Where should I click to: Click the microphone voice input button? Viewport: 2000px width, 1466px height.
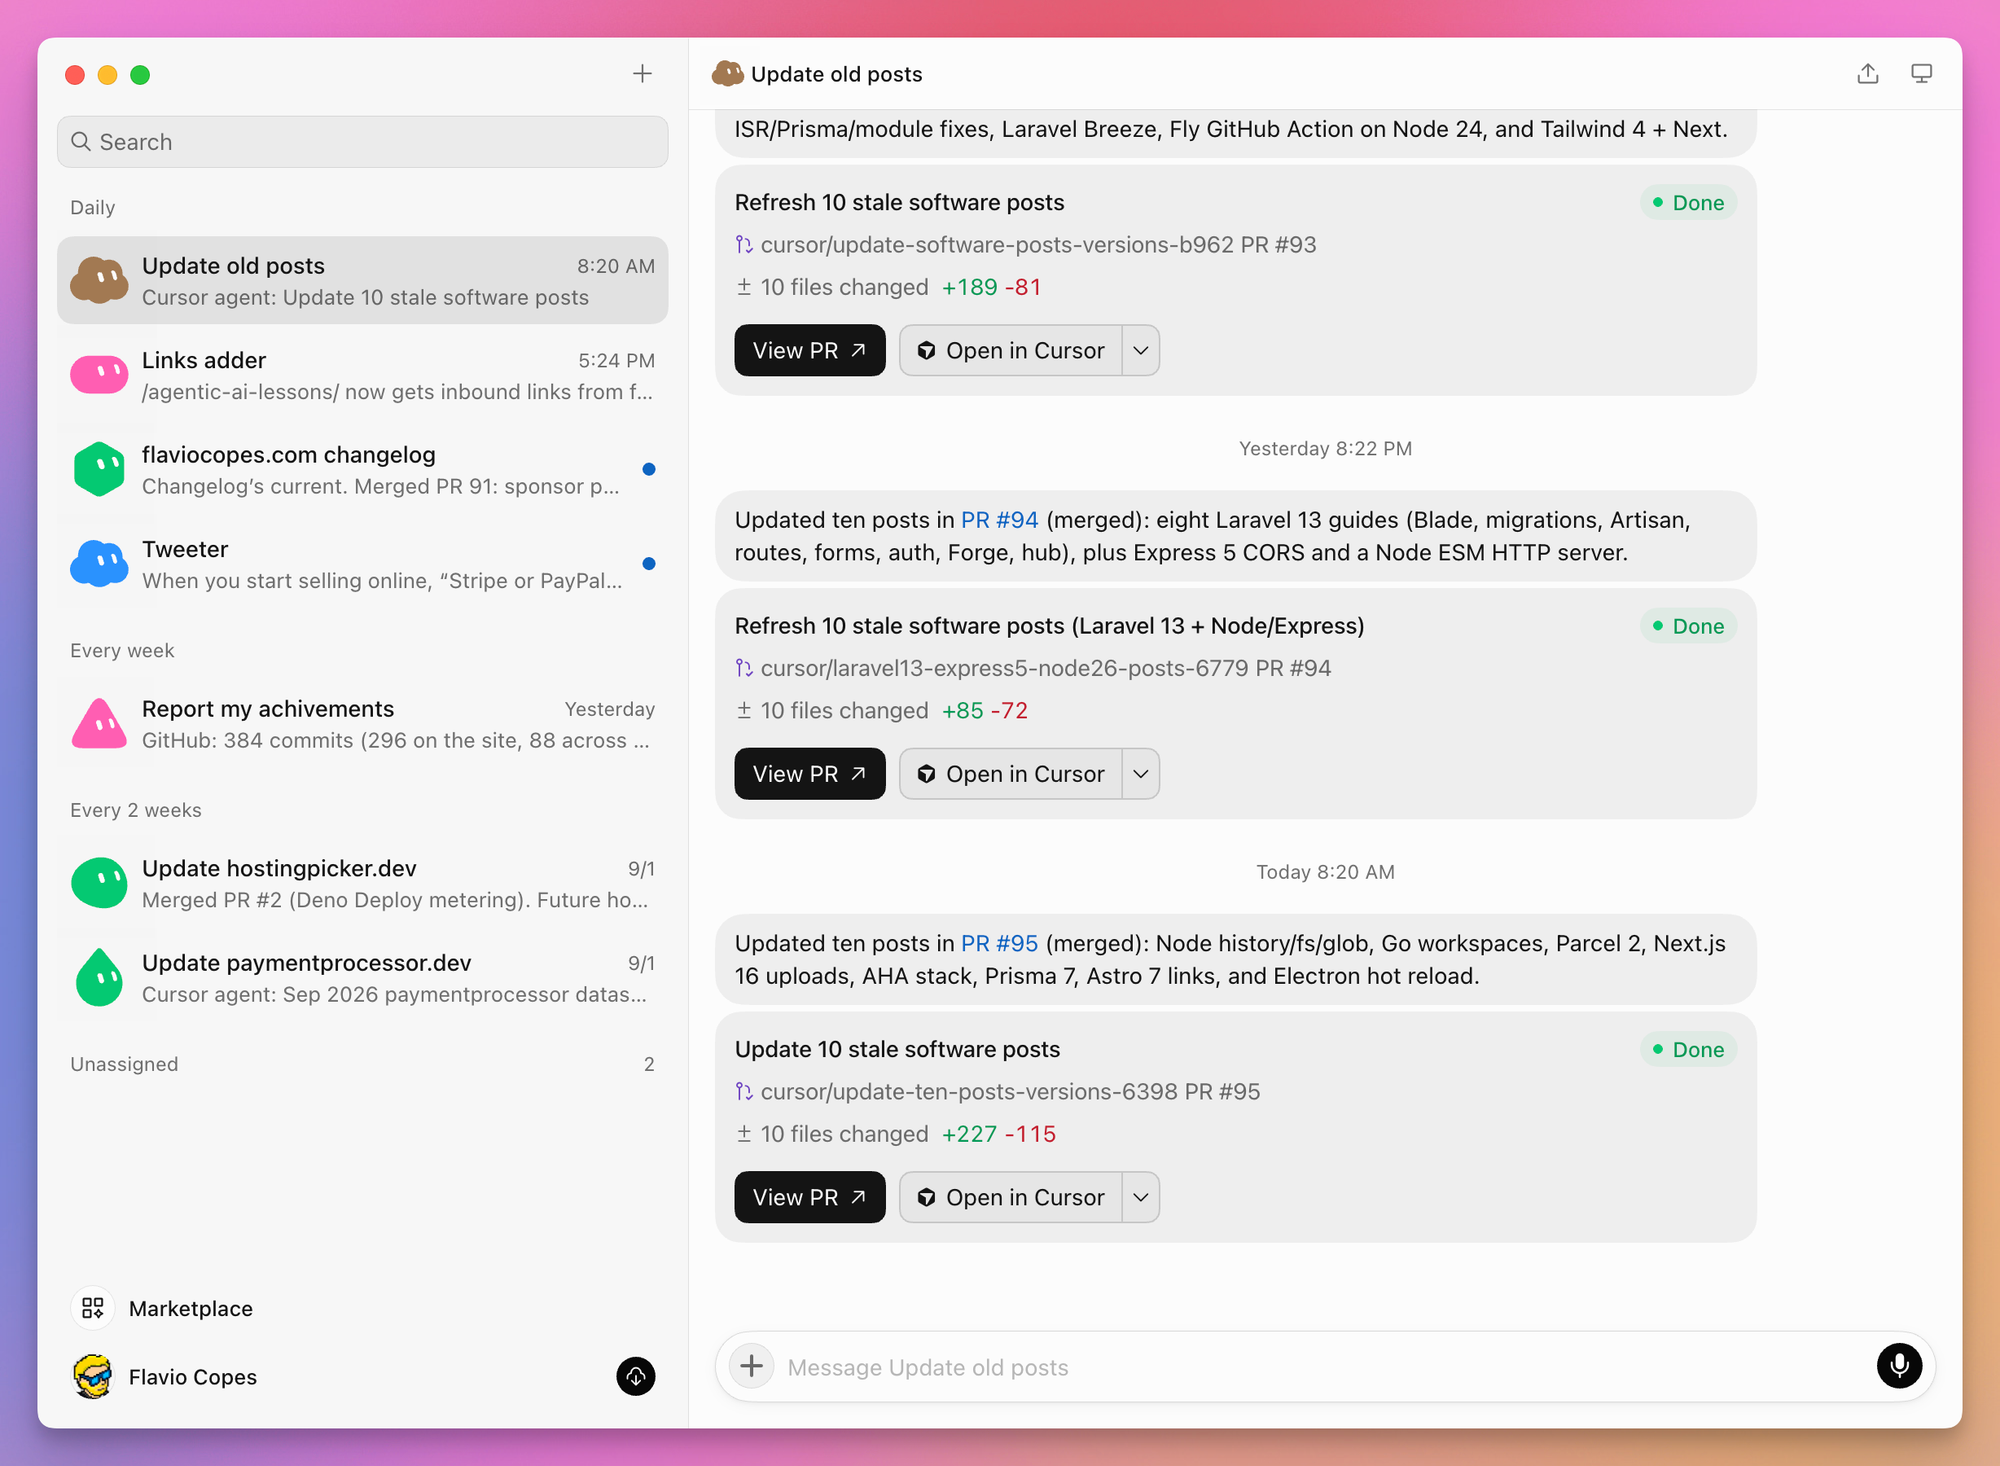coord(1899,1366)
